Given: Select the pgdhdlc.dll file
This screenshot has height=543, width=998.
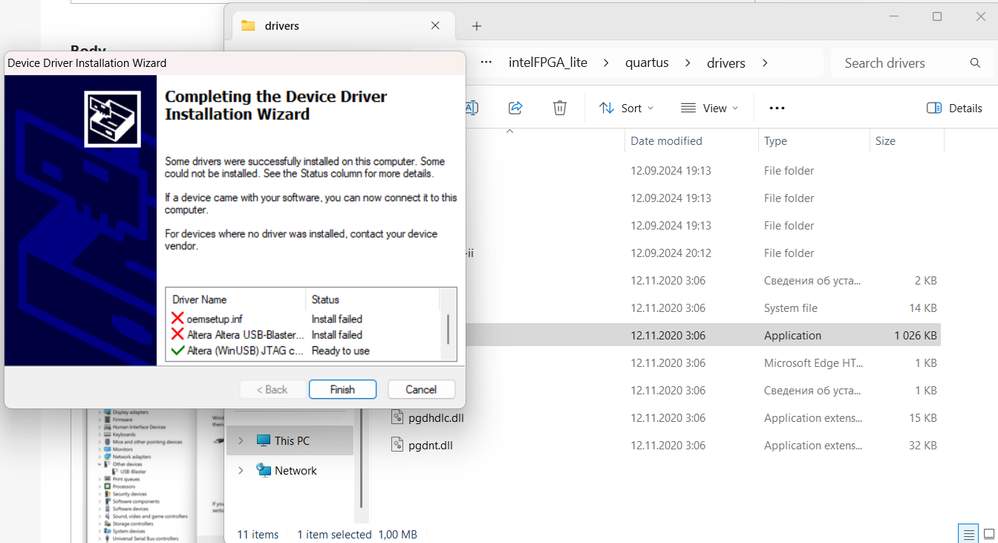Looking at the screenshot, I should pyautogui.click(x=429, y=418).
